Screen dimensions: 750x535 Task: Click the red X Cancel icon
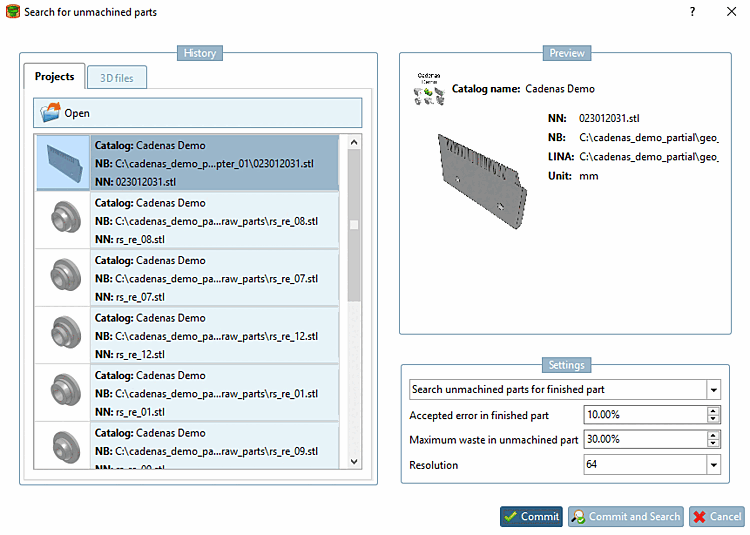(700, 517)
